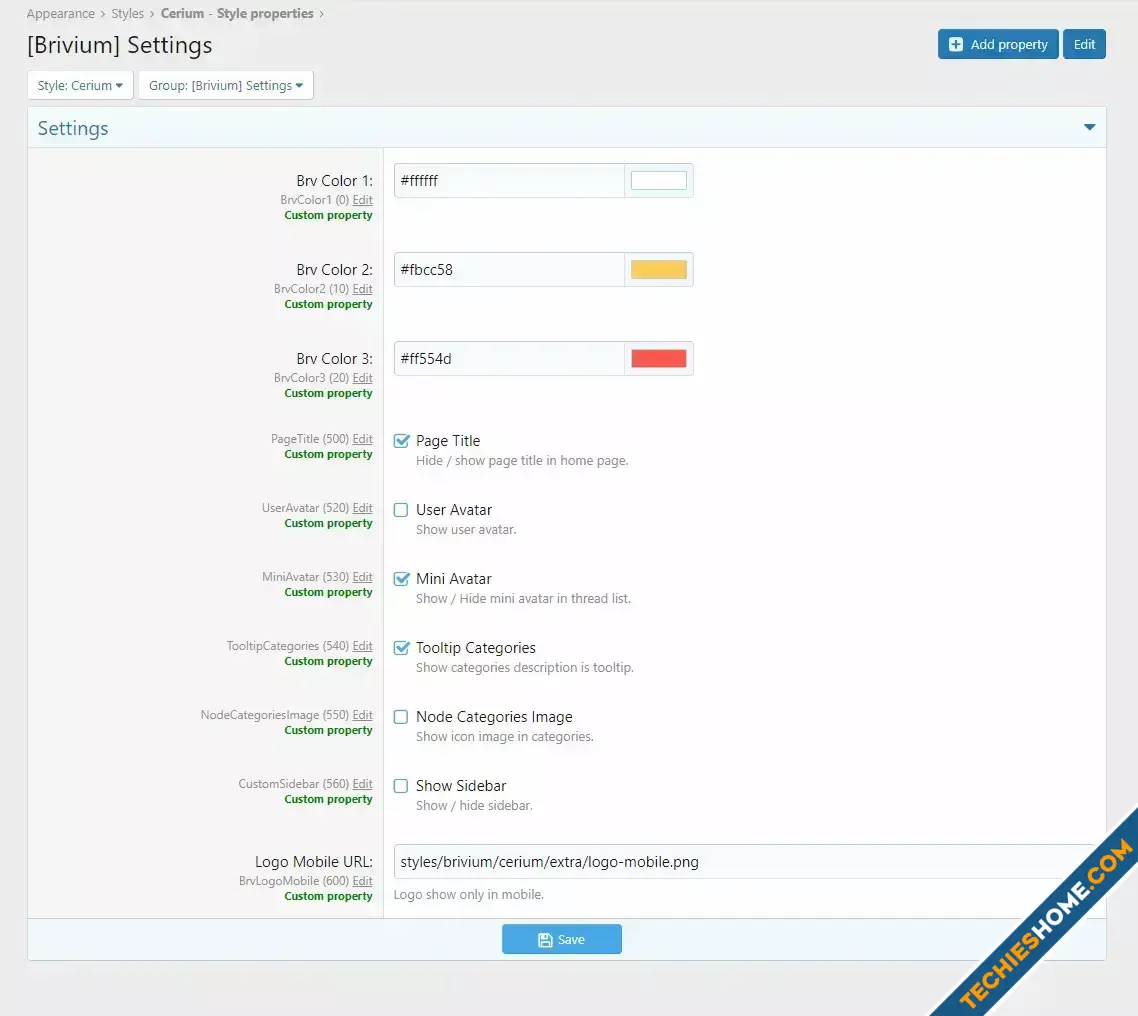The image size is (1138, 1016).
Task: Toggle the Tooltip Categories checkbox
Action: click(401, 647)
